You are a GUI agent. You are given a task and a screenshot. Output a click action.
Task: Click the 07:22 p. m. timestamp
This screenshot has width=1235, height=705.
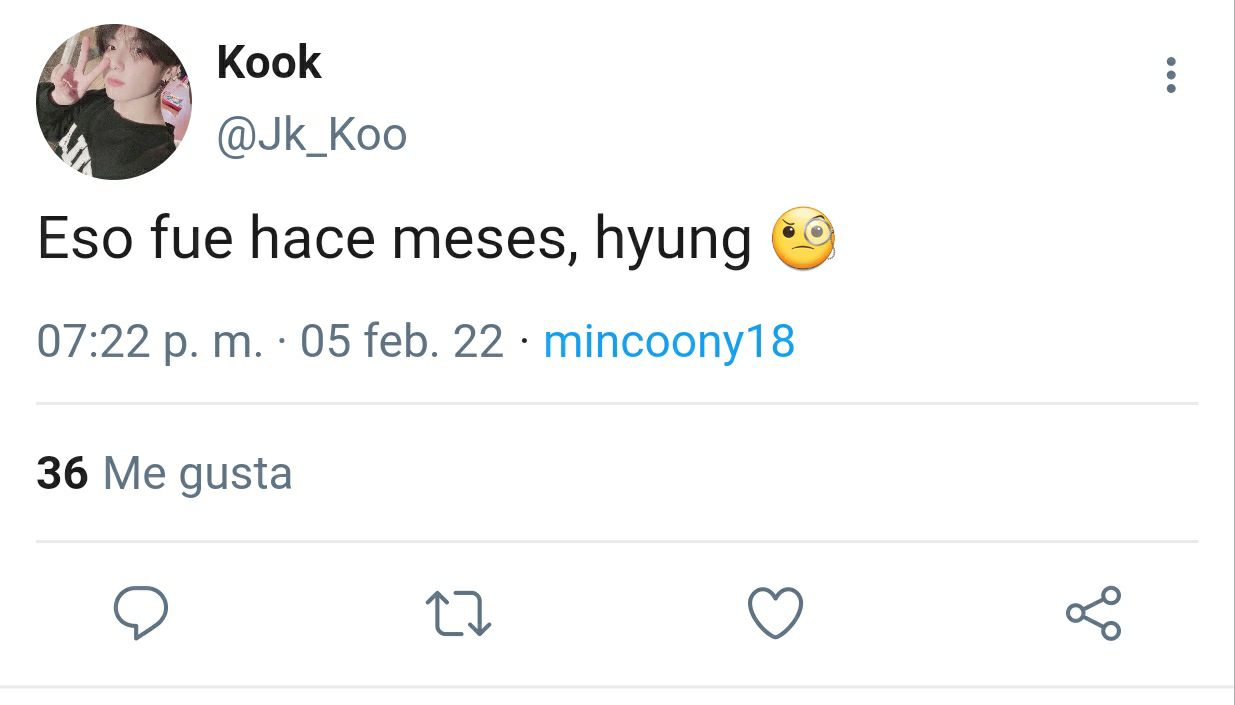tap(150, 343)
